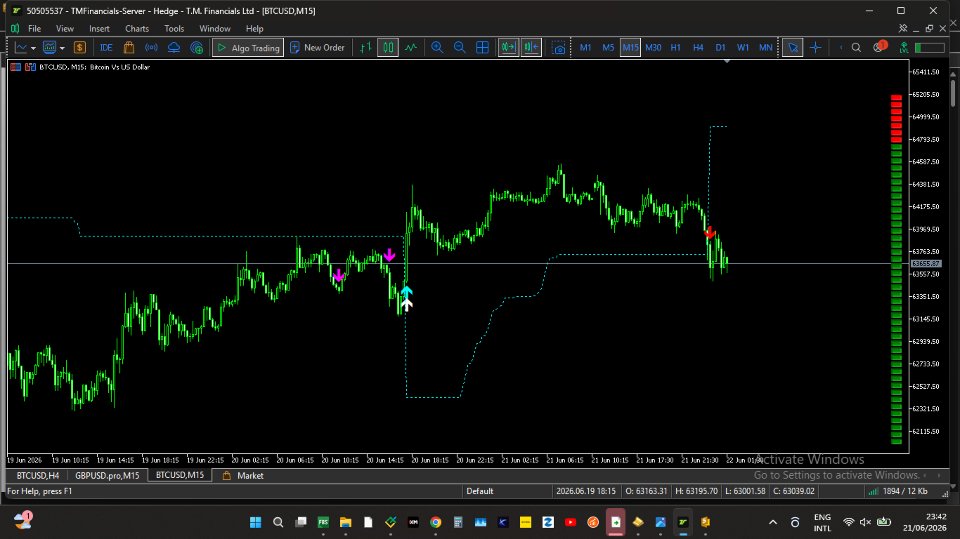Click the white up arrow signal on chart
The width and height of the screenshot is (960, 539).
(x=407, y=304)
